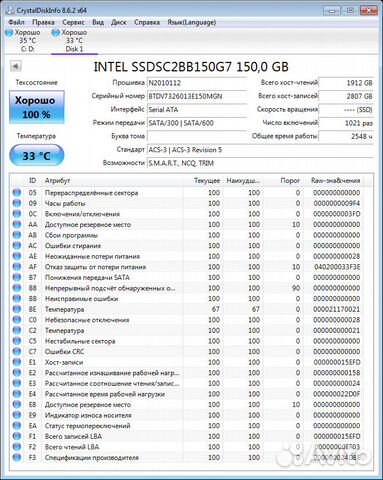This screenshot has height=480, width=383.
Task: Select the Перераспределённые сектора attribute text
Action: (x=91, y=193)
